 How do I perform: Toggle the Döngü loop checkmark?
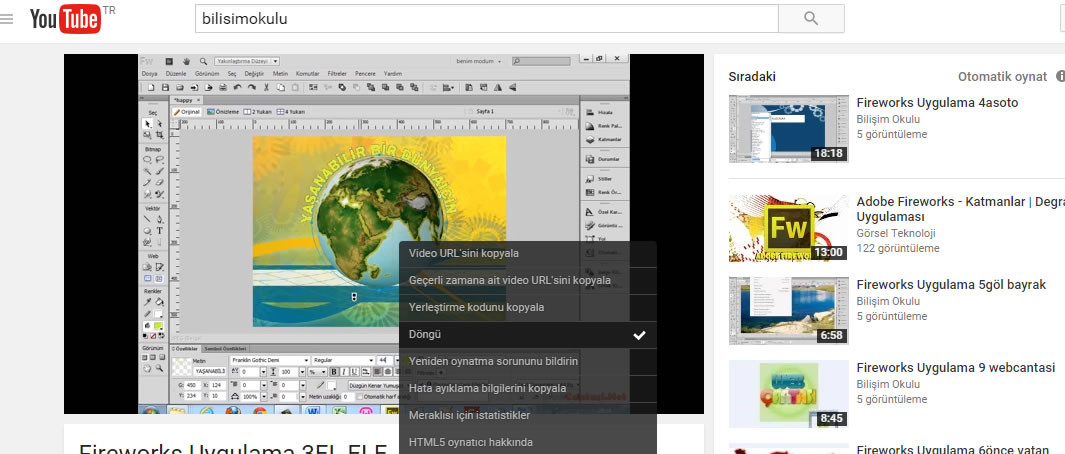pos(639,335)
